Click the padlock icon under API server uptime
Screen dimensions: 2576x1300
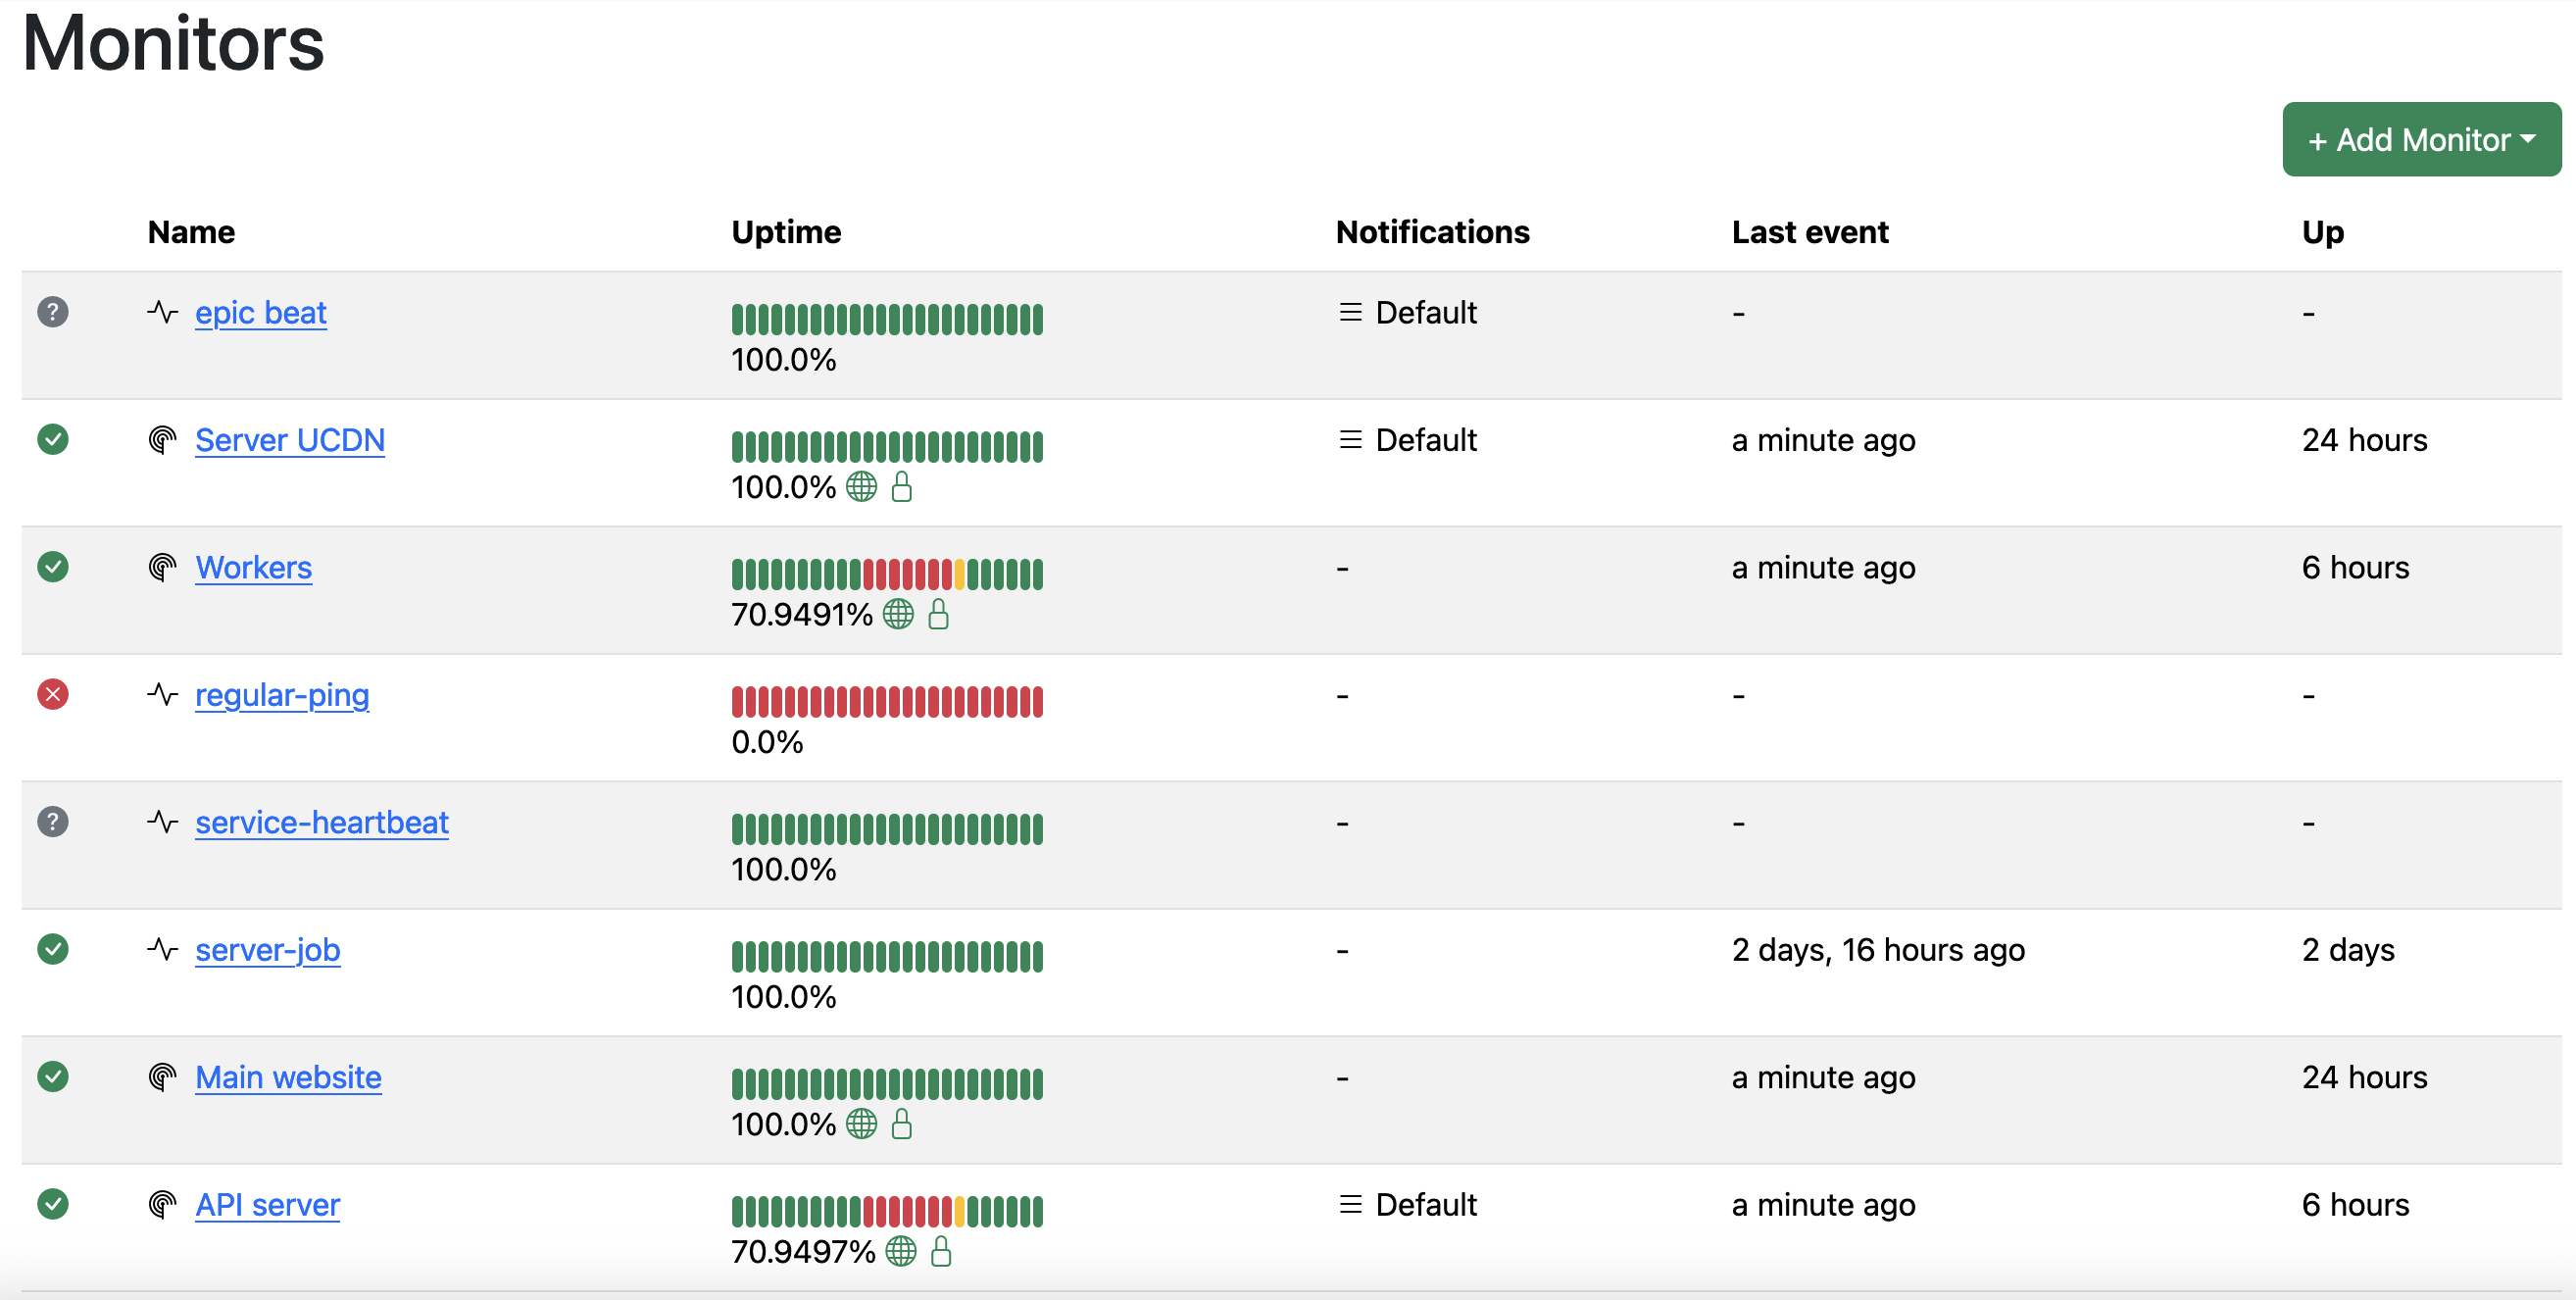coord(940,1251)
